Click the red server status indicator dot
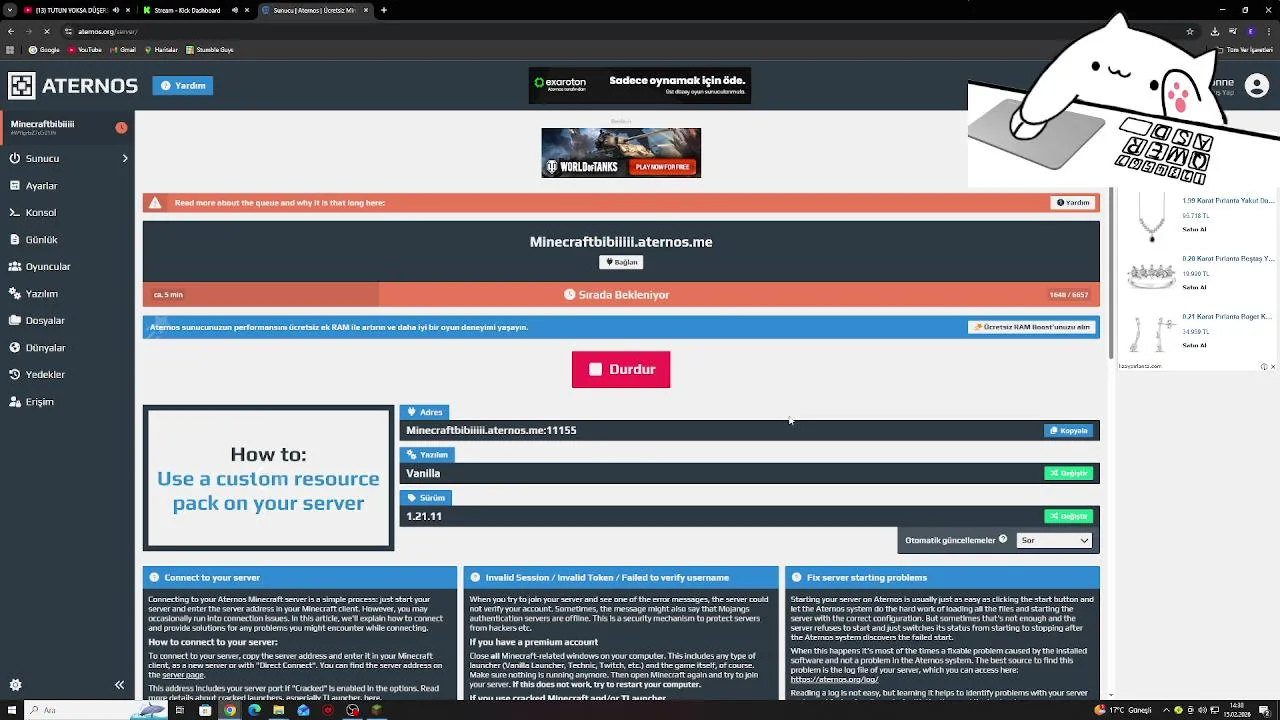Image resolution: width=1280 pixels, height=720 pixels. (121, 127)
